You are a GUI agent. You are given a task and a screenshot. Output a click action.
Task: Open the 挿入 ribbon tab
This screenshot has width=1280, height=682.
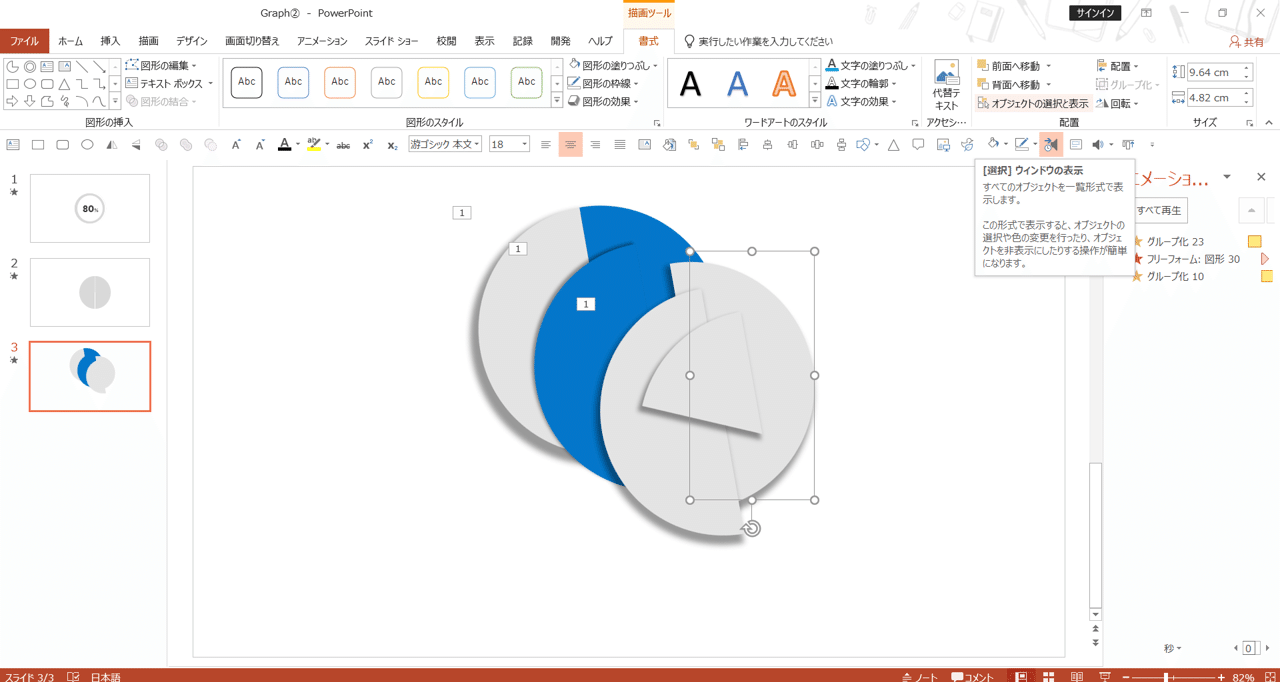[x=110, y=41]
